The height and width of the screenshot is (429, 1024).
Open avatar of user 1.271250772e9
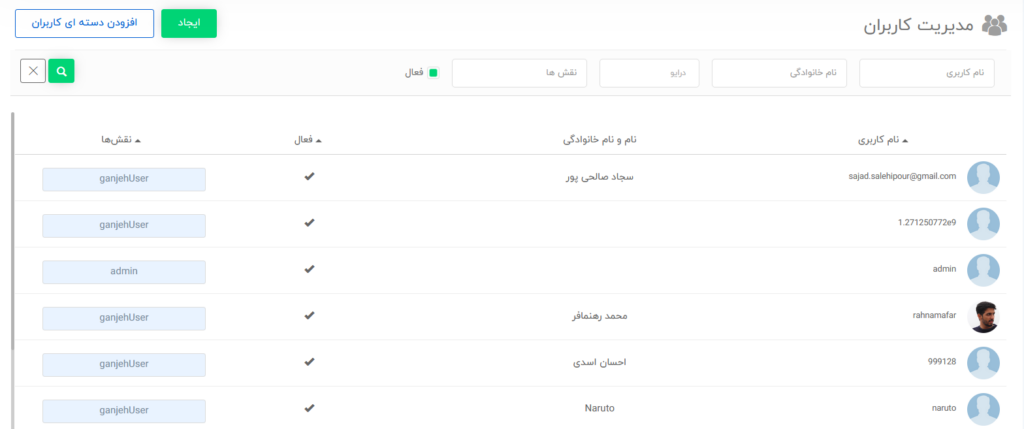983,224
